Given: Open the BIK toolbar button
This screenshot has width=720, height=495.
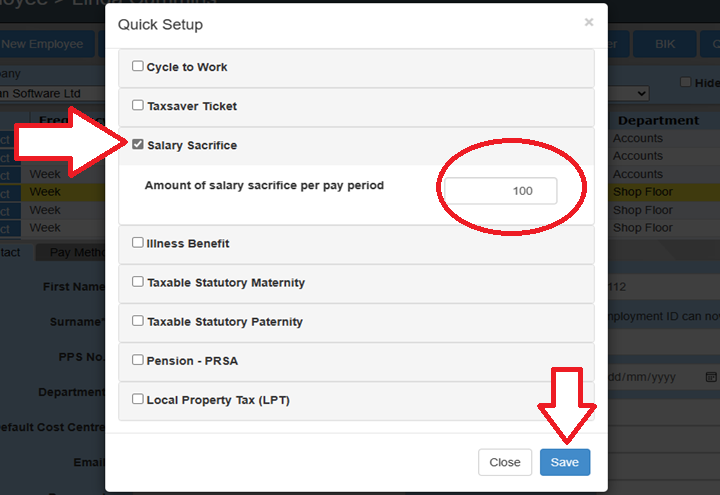Looking at the screenshot, I should (665, 44).
